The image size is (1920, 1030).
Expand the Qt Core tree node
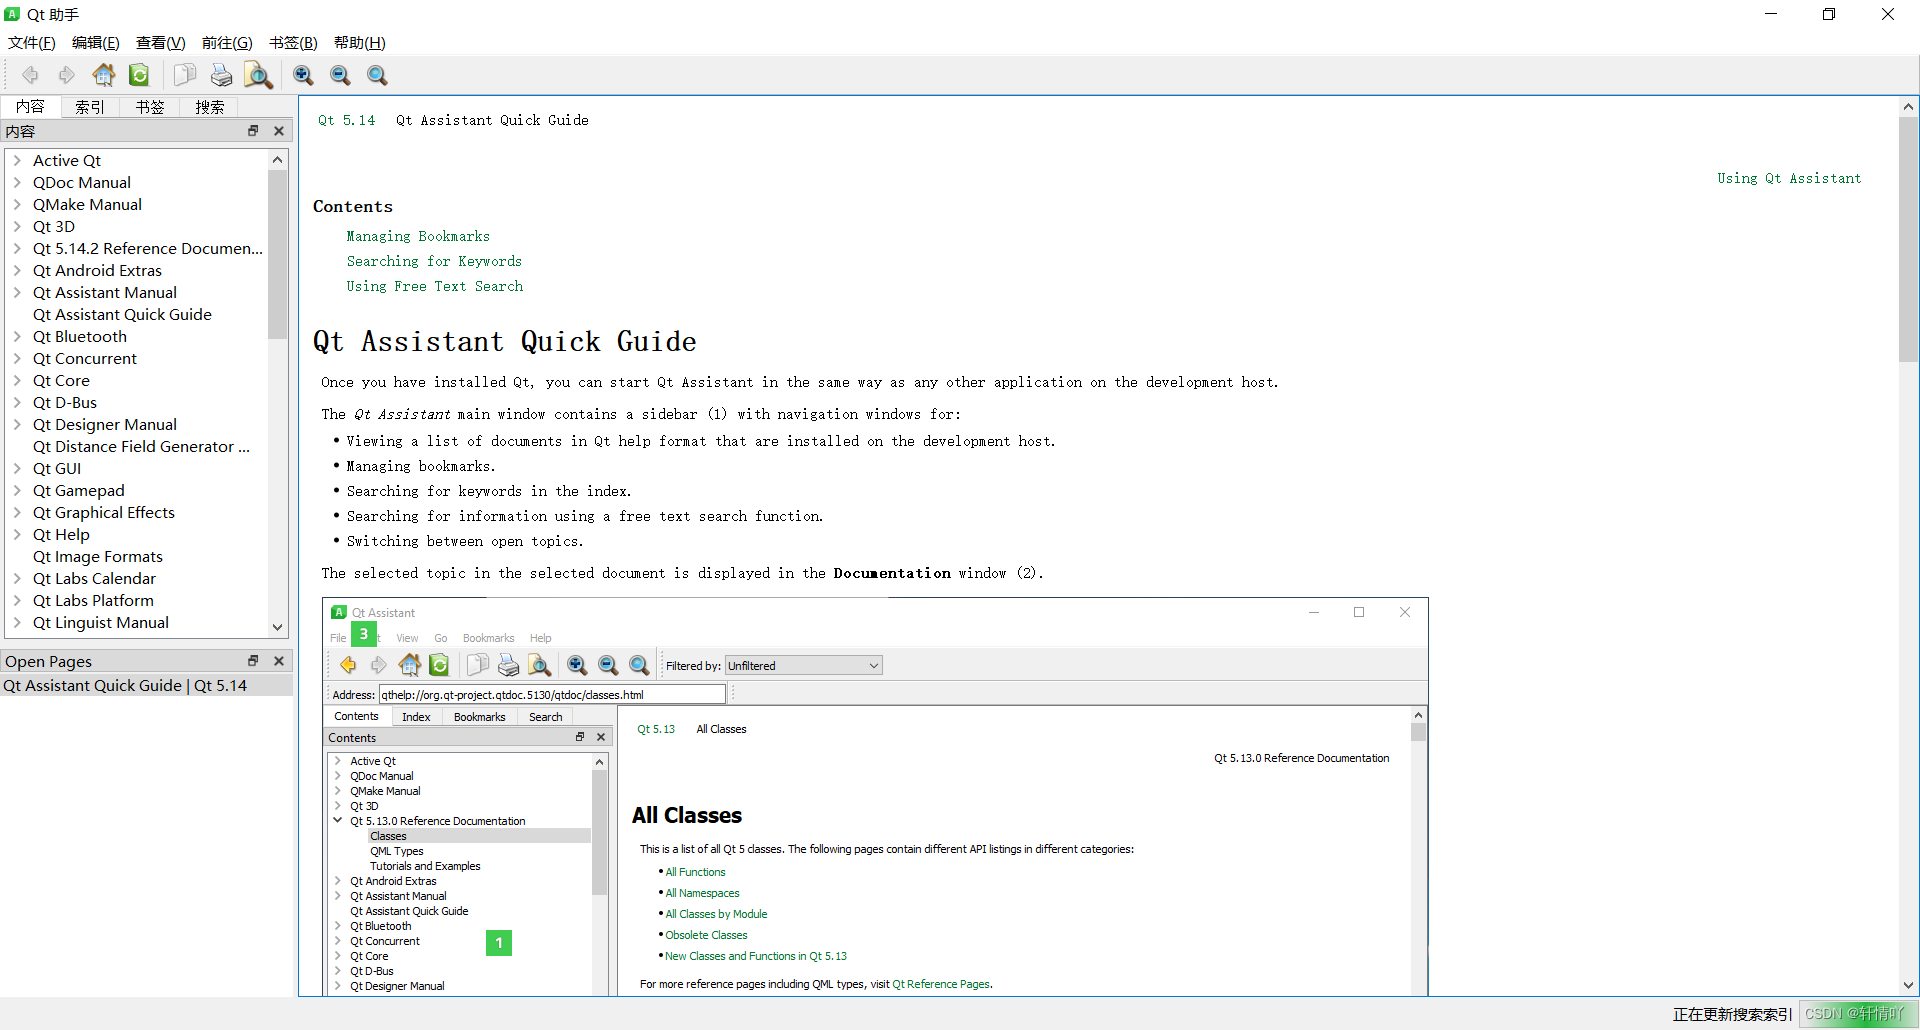point(17,380)
